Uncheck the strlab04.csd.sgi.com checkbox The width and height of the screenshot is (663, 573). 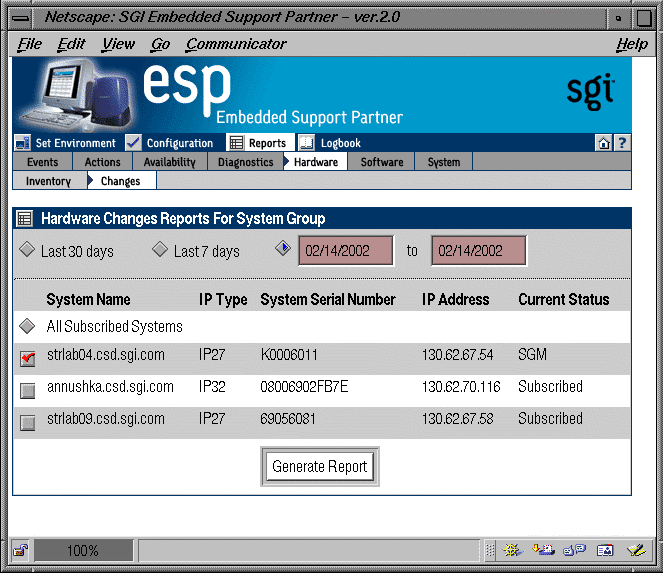(28, 359)
